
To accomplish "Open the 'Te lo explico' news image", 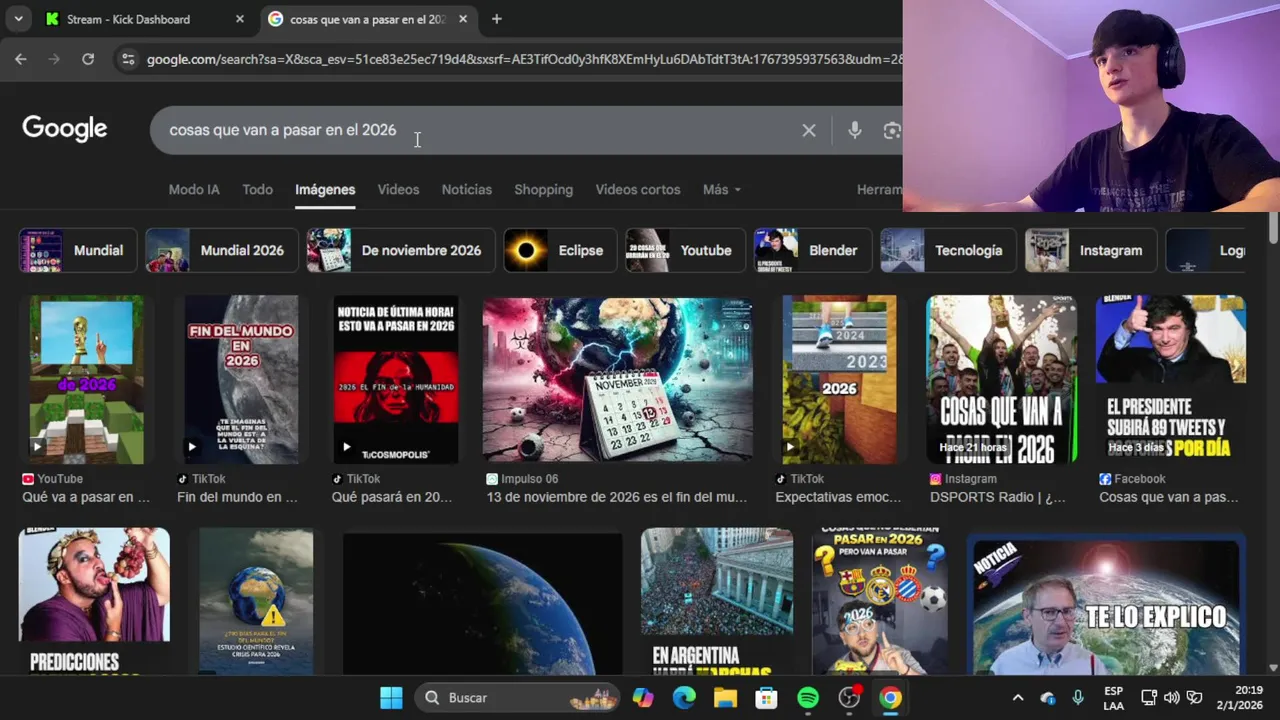I will [x=1106, y=606].
